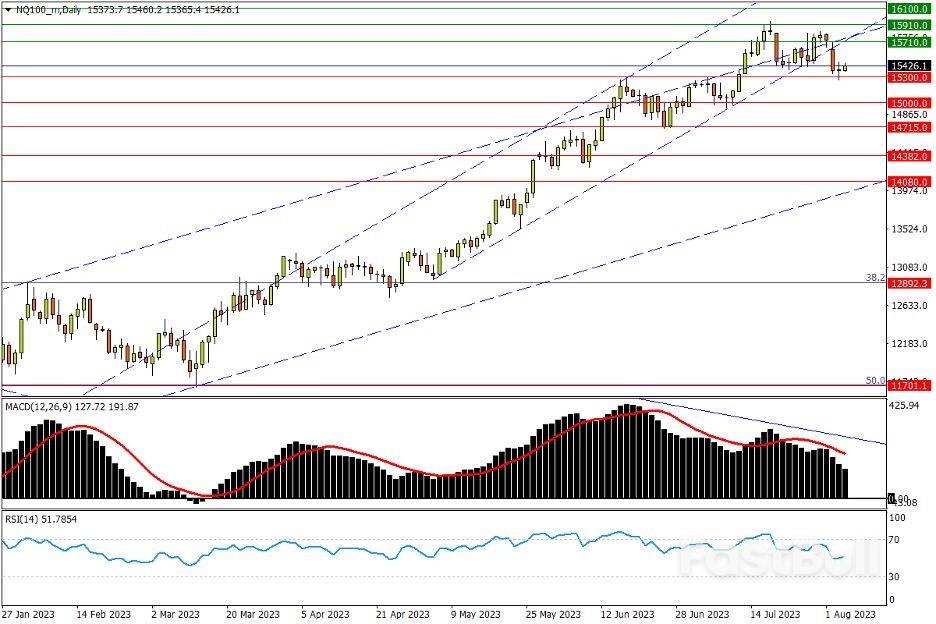Select the 15710.0 green level label
Screen dimensions: 936x624
[x=910, y=43]
